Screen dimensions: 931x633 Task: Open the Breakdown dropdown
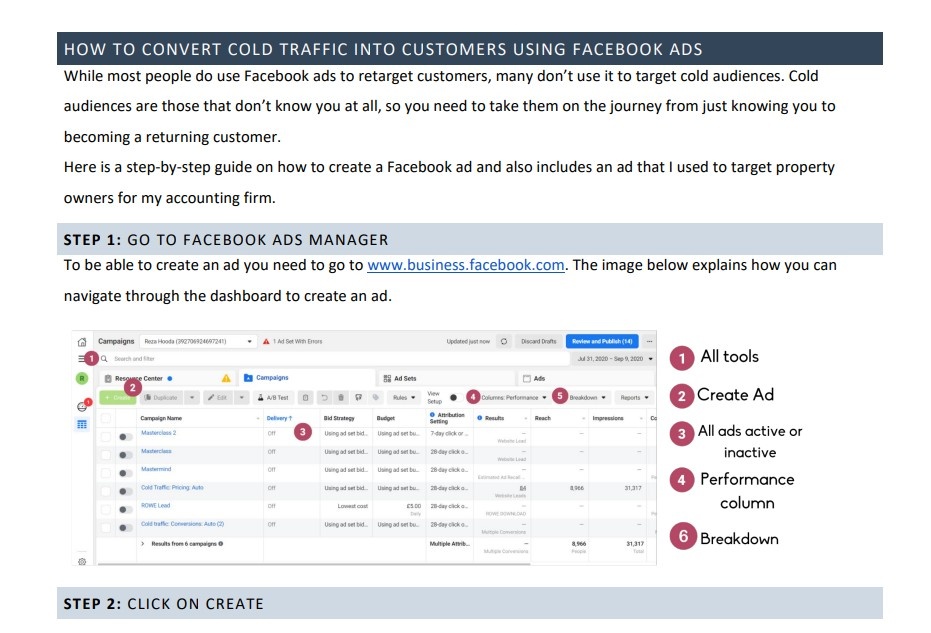[x=588, y=397]
